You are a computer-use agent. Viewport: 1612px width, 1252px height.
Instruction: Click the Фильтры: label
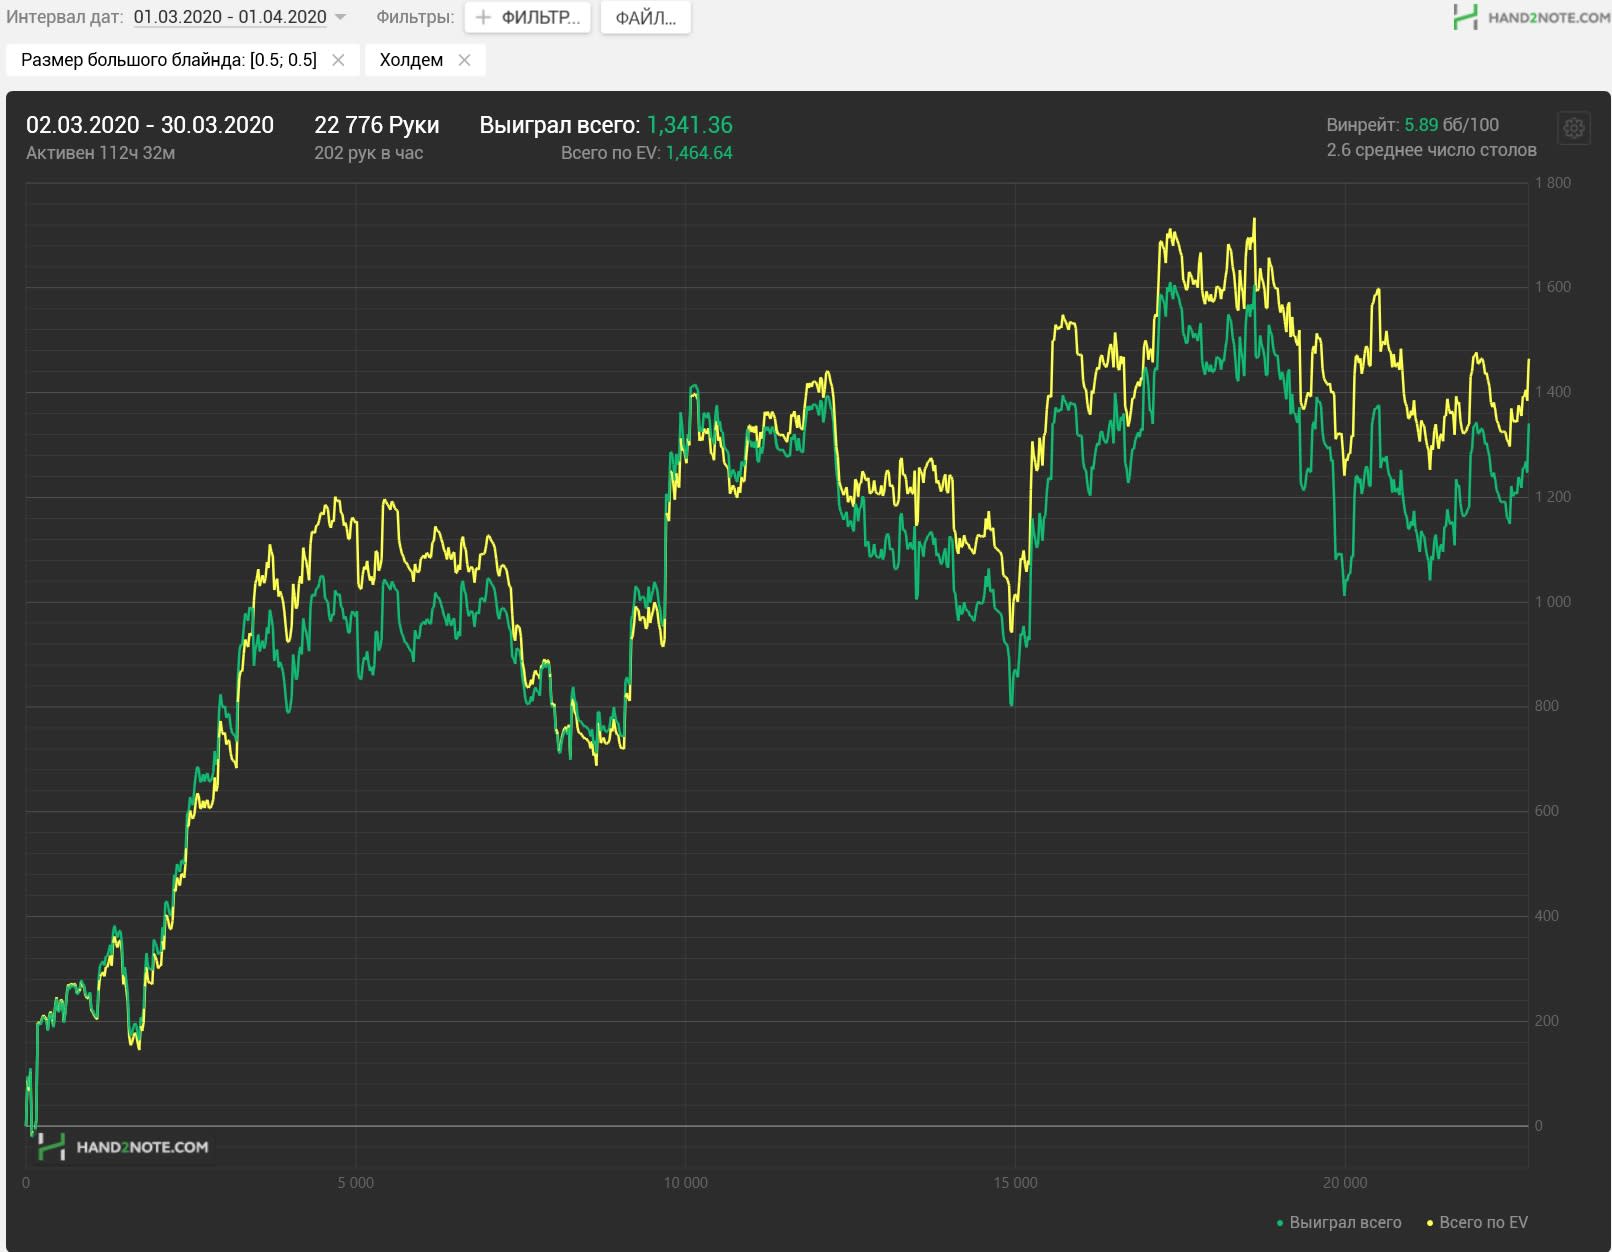tap(415, 17)
